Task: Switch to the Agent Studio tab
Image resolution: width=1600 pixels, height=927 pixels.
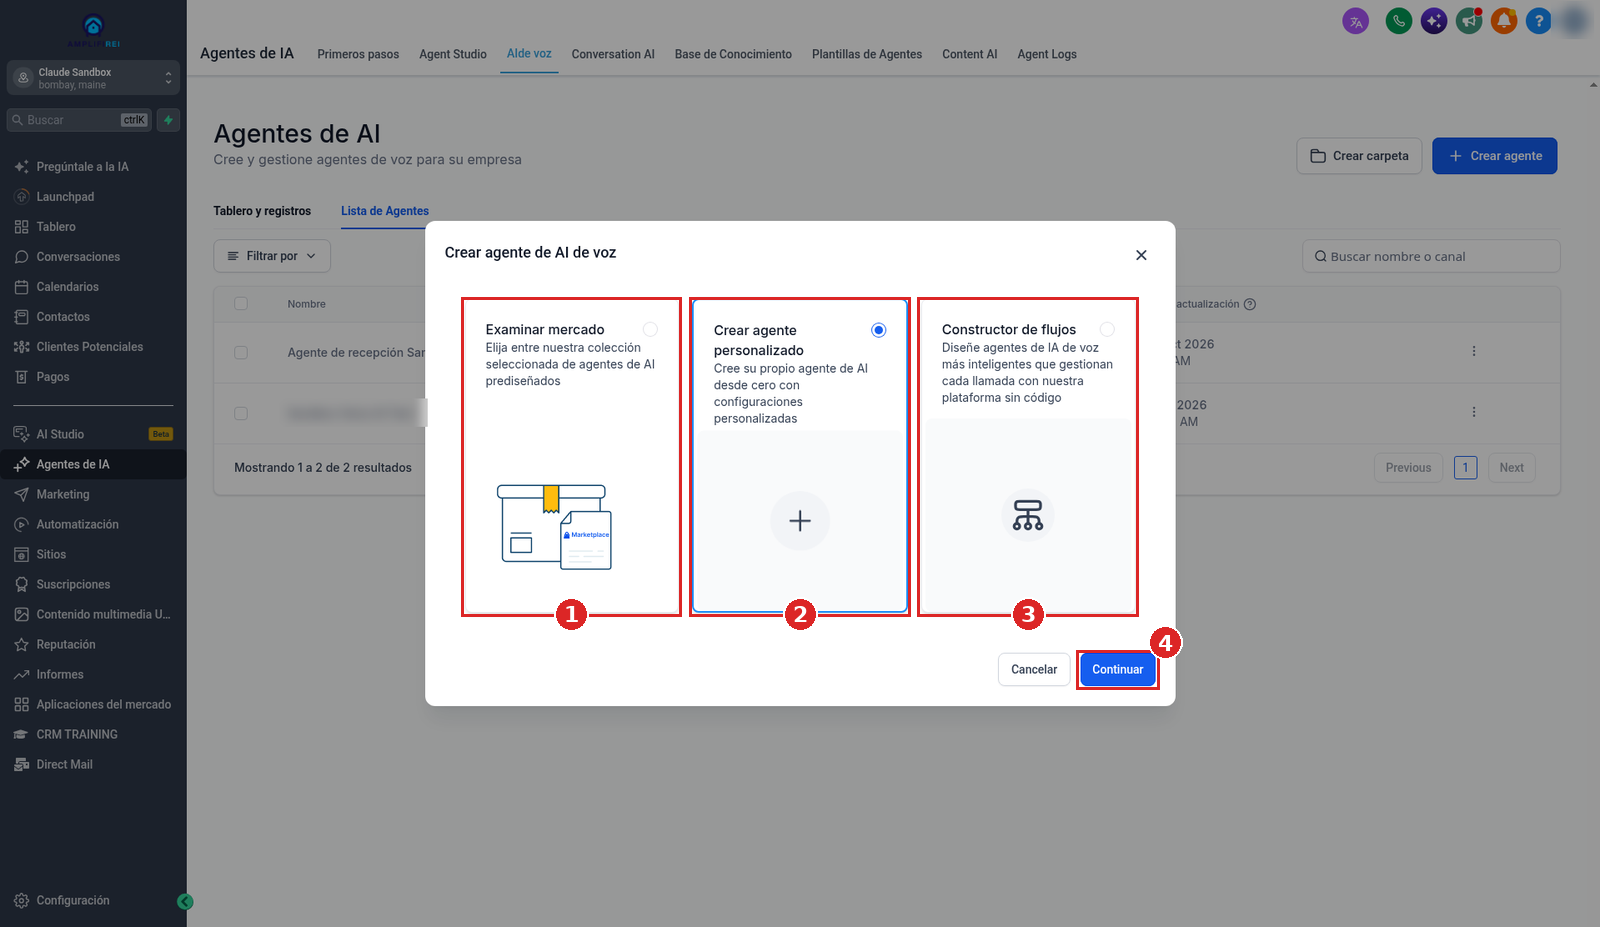Action: pos(453,54)
